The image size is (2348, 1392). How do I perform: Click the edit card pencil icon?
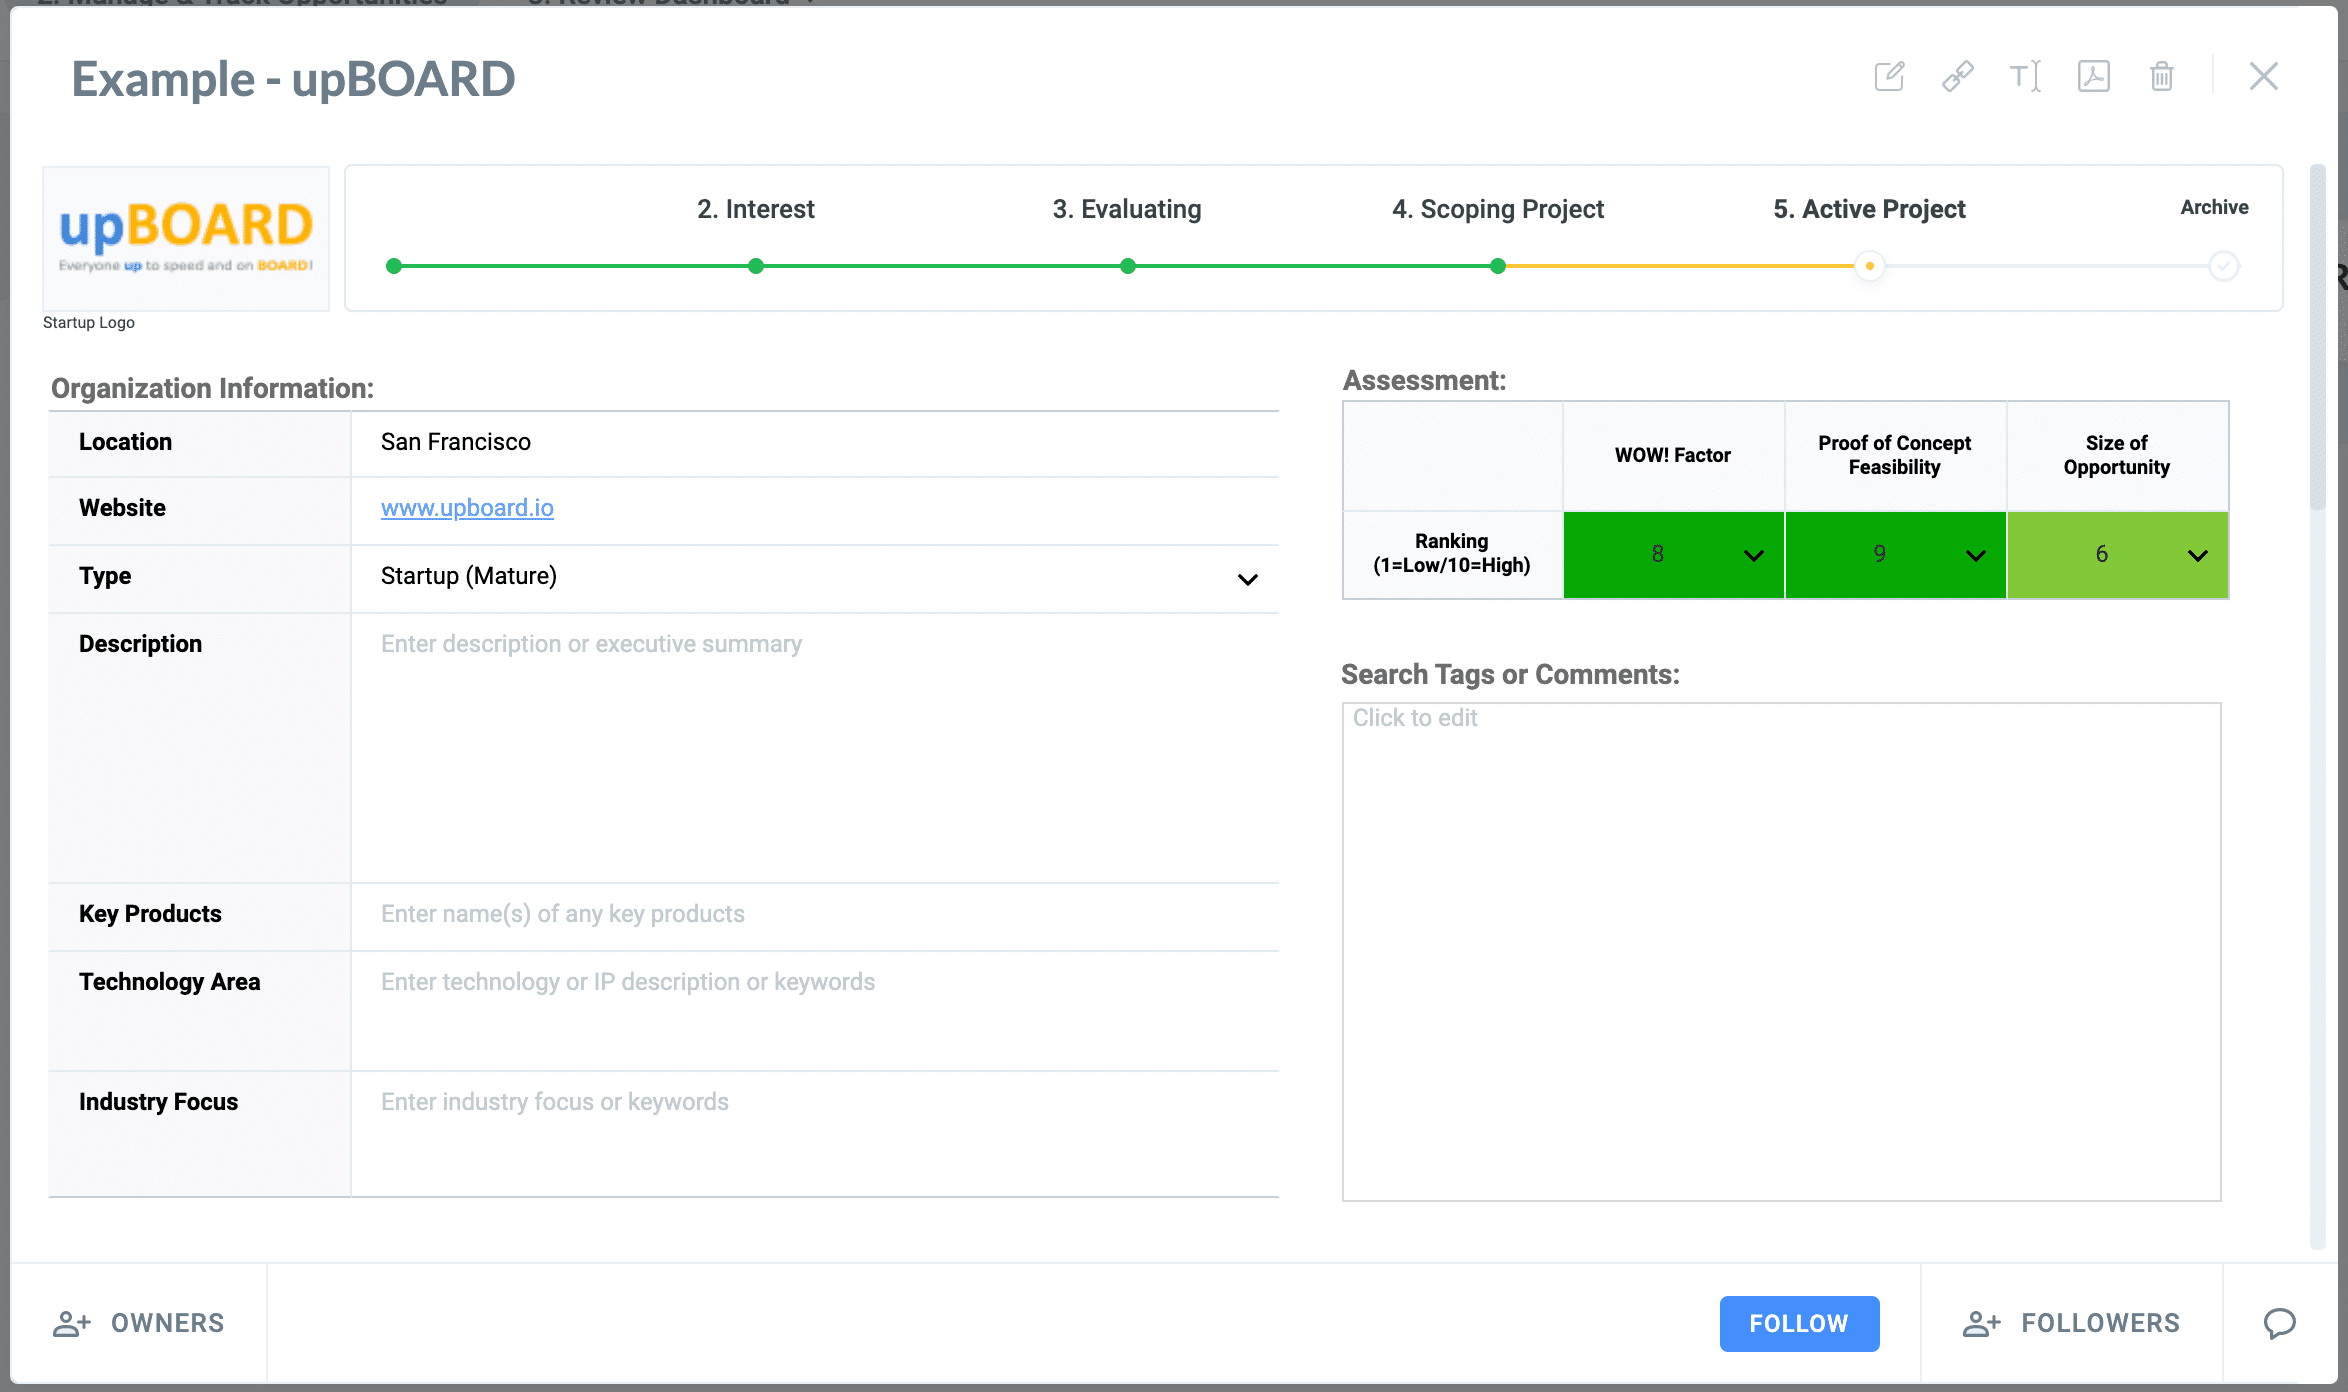pyautogui.click(x=1889, y=76)
